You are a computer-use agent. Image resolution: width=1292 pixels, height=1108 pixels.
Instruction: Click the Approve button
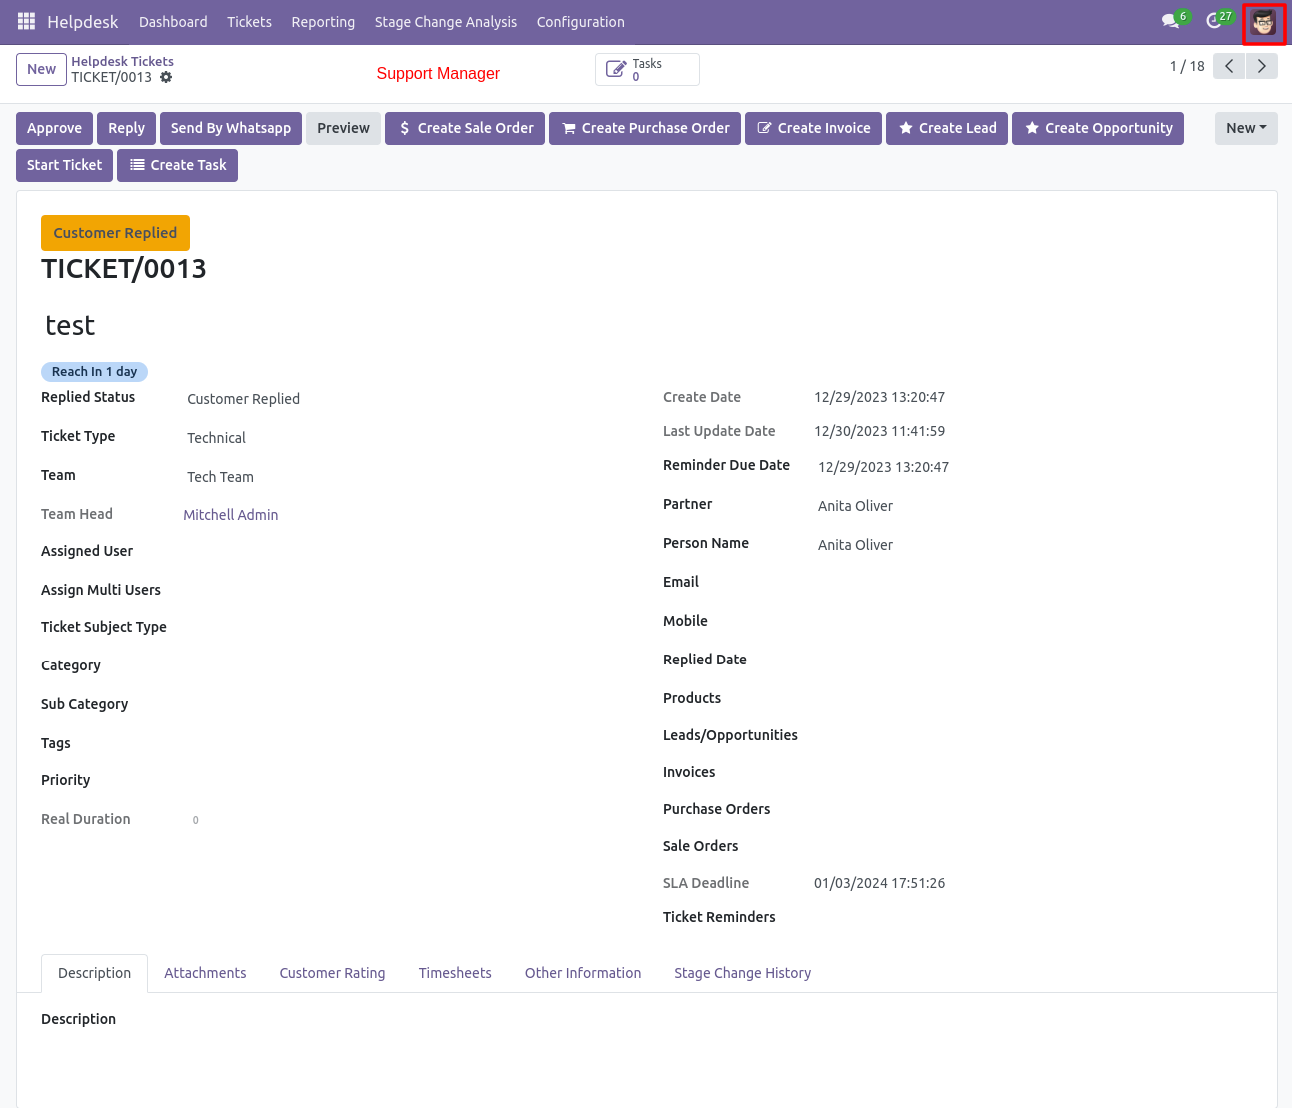[54, 128]
